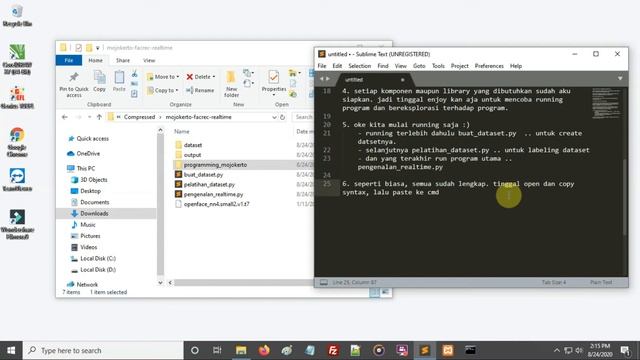The image size is (640, 360).
Task: Go back with Explorer's back arrow
Action: pyautogui.click(x=64, y=117)
